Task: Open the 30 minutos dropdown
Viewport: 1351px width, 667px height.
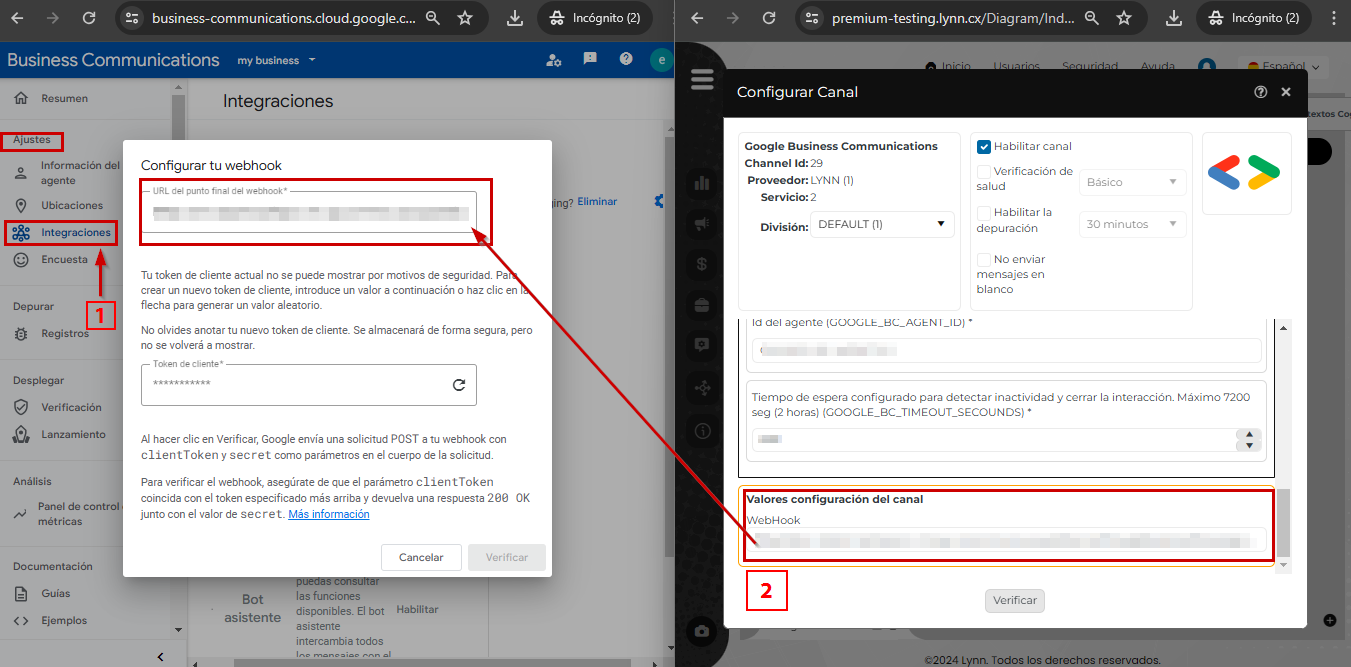Action: [1133, 224]
